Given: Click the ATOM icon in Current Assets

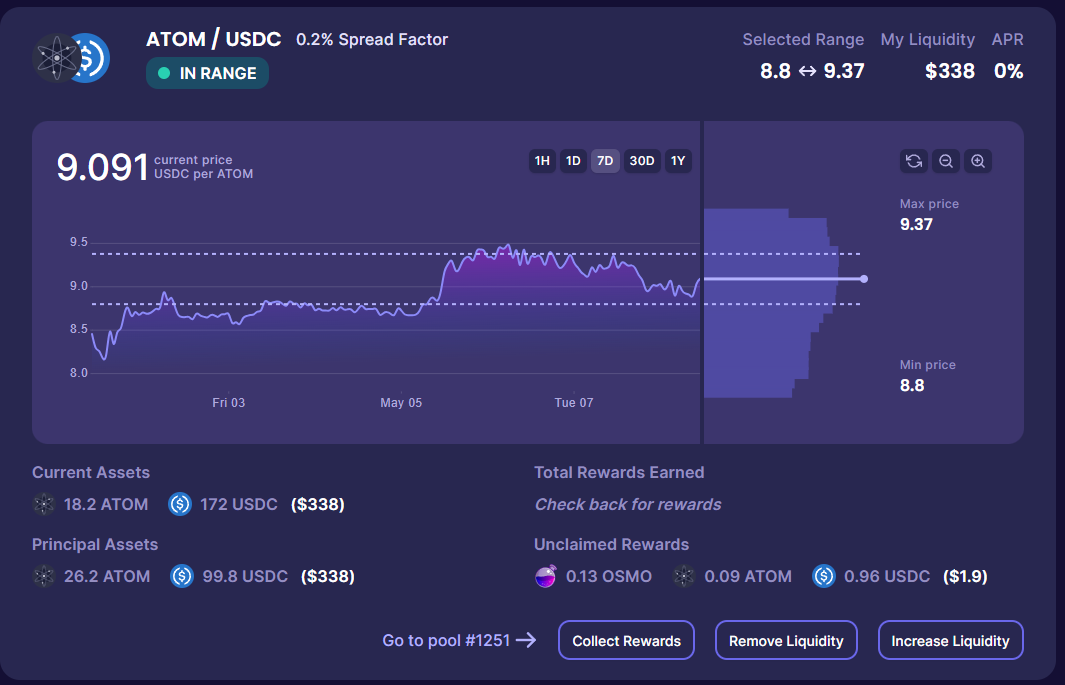Looking at the screenshot, I should (x=44, y=504).
